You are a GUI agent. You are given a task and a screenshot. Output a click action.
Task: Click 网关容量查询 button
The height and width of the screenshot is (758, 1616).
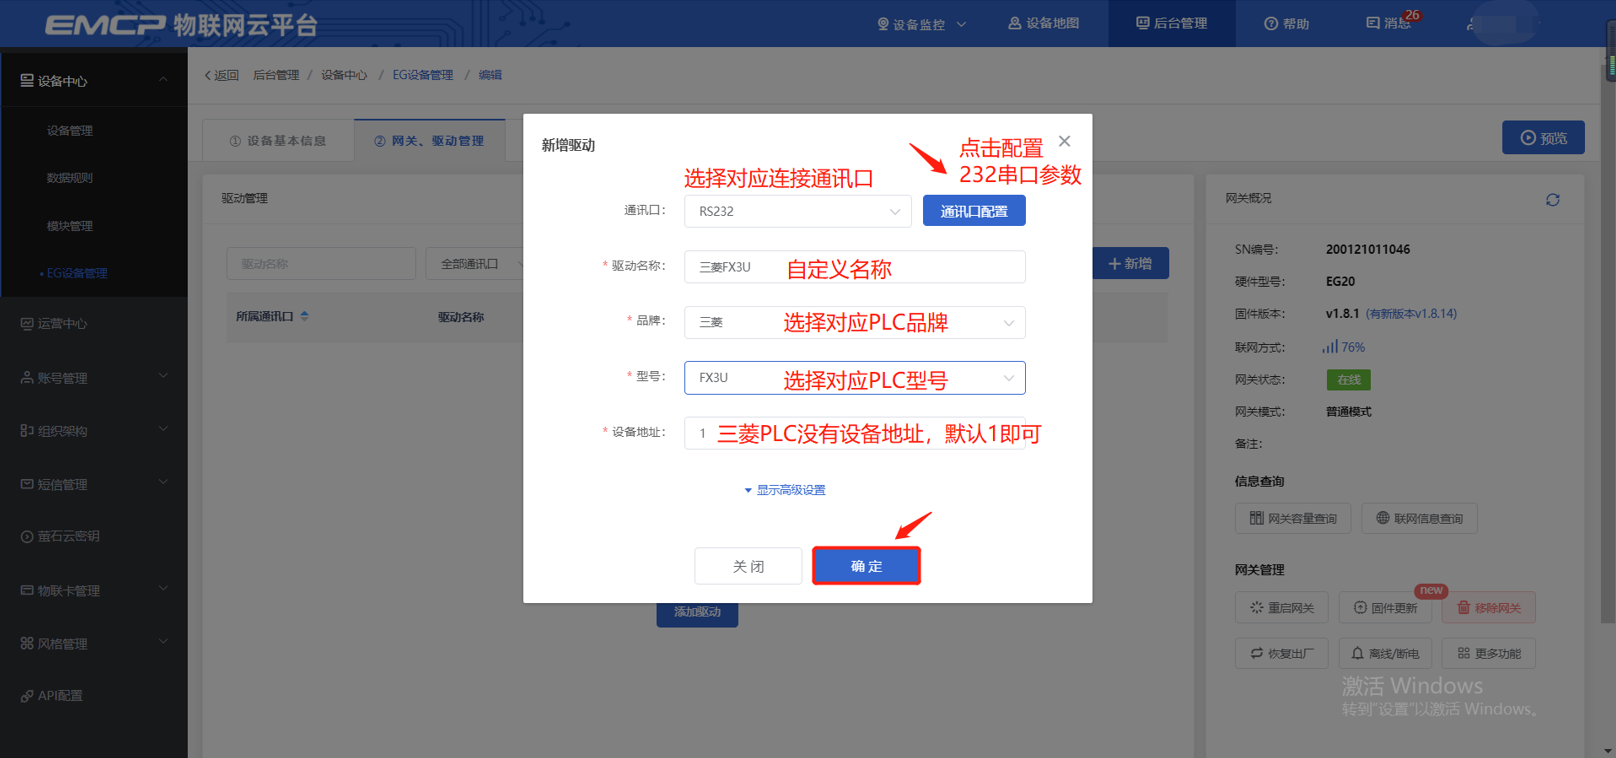[x=1293, y=518]
